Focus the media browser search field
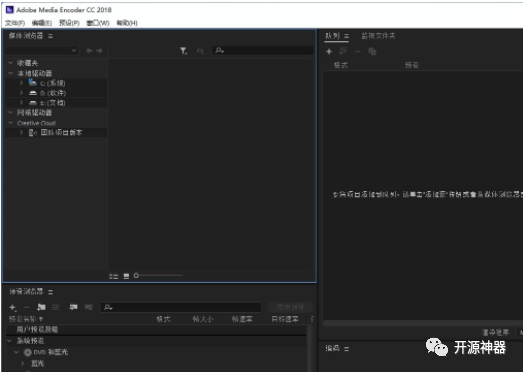Viewport: 523px width, 372px height. pyautogui.click(x=263, y=50)
